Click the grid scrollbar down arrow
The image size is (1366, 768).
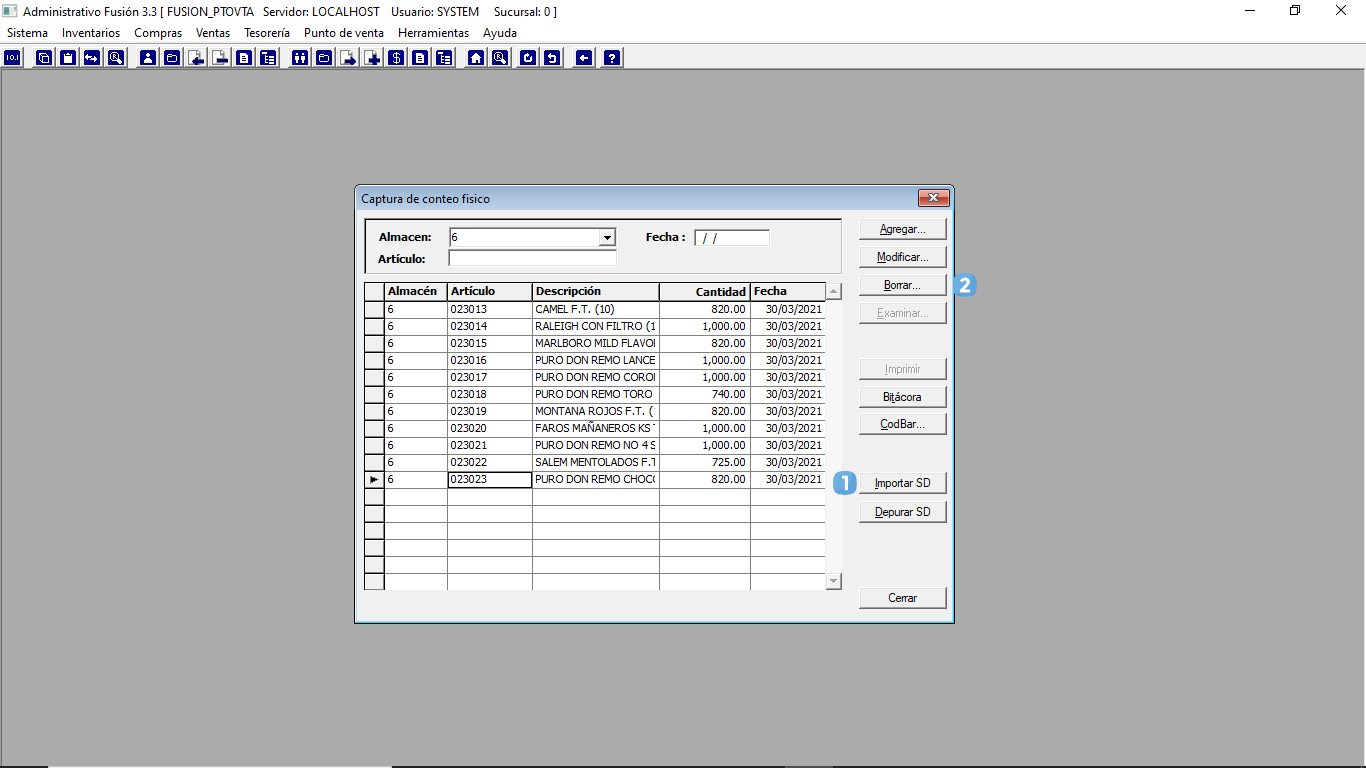[834, 581]
